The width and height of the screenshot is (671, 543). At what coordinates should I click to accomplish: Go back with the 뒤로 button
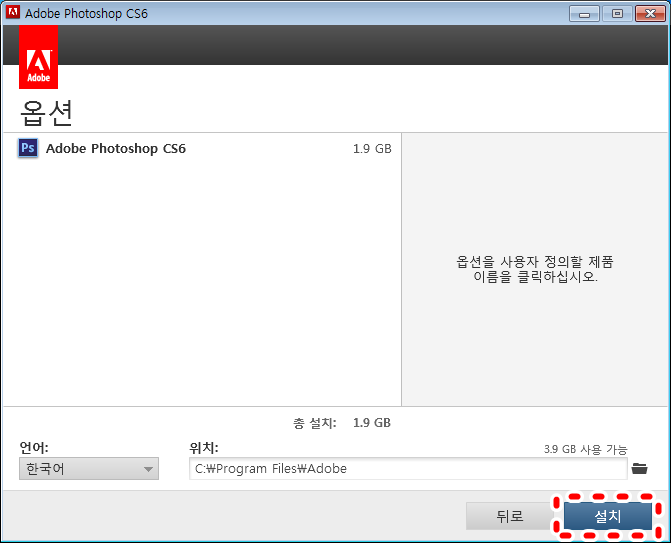click(x=509, y=516)
